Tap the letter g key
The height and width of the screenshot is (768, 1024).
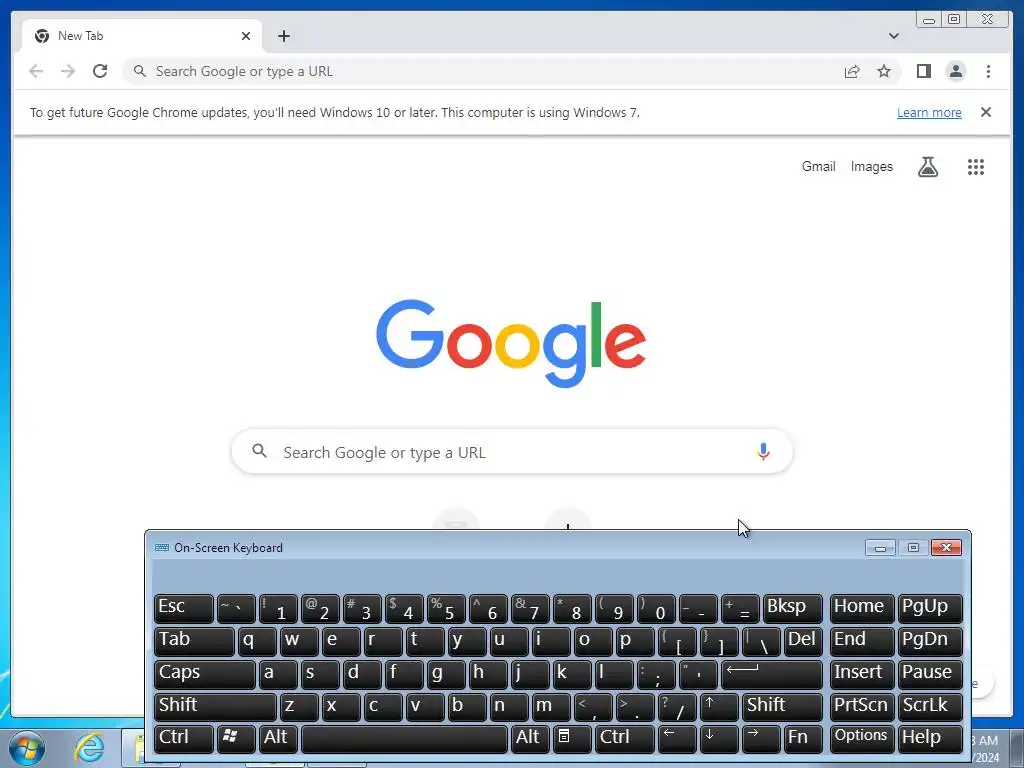coord(446,674)
